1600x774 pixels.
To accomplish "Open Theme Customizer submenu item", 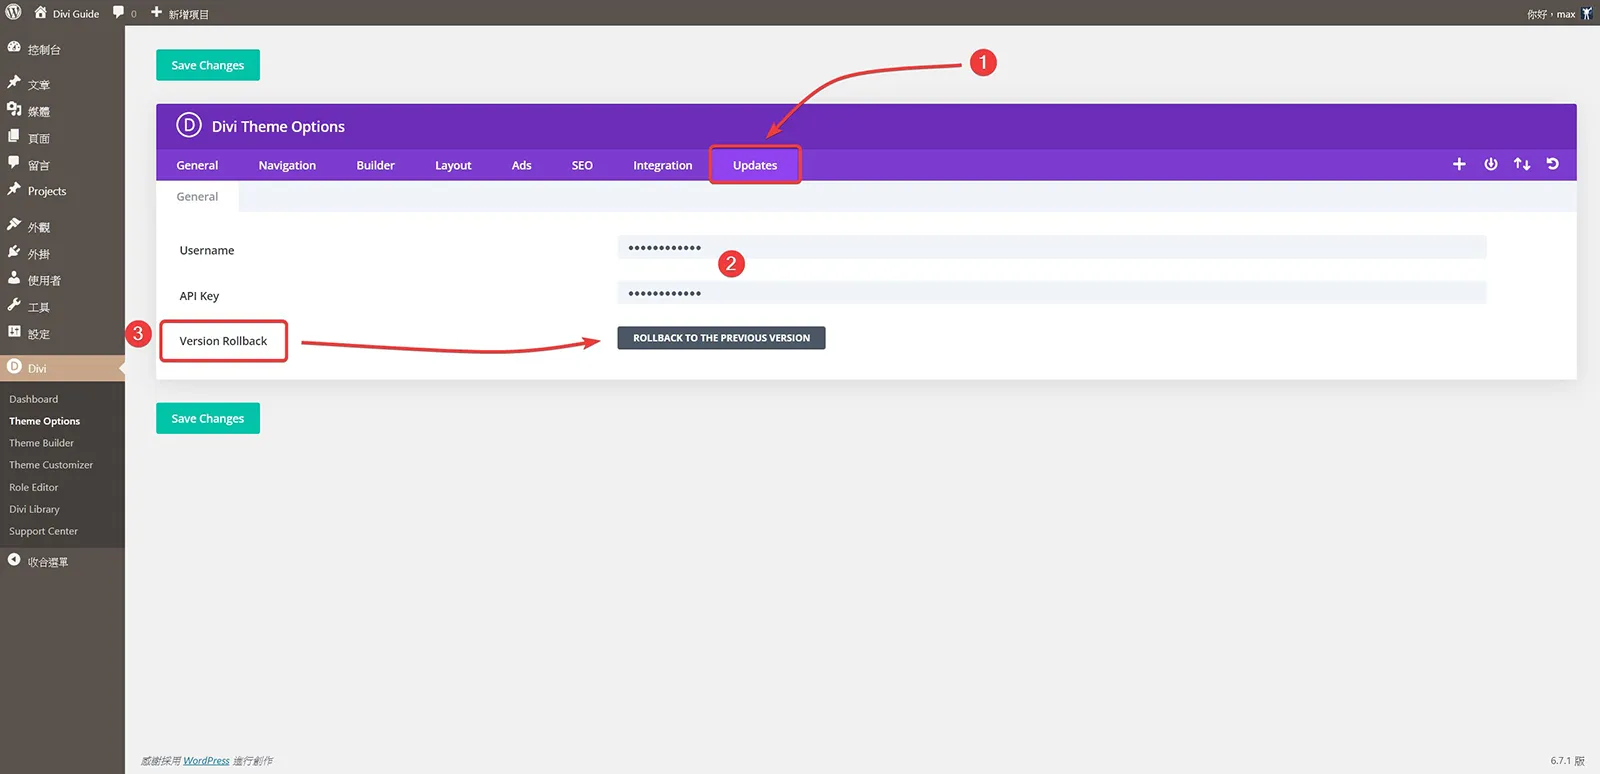I will pyautogui.click(x=51, y=465).
